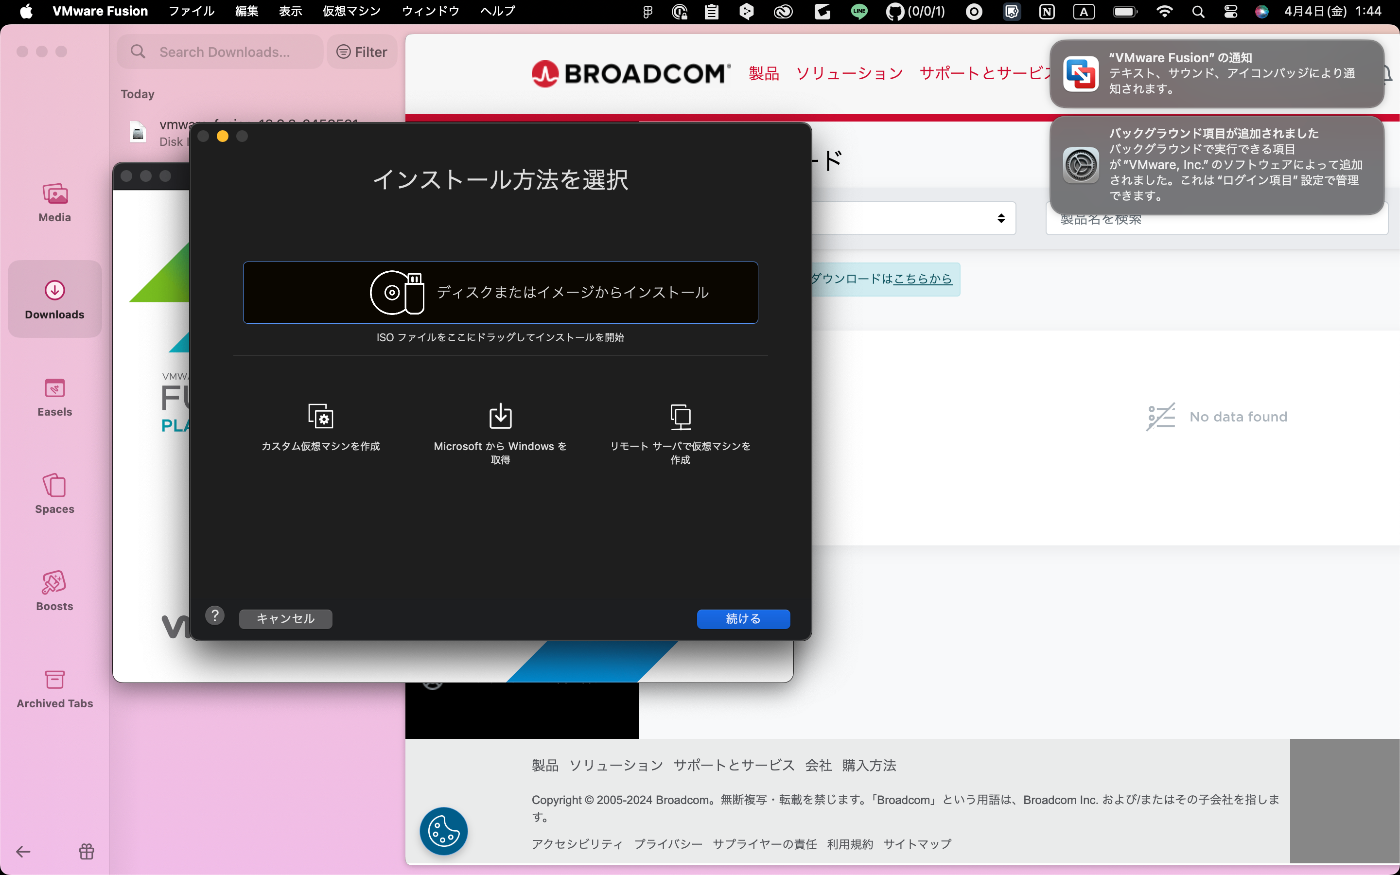This screenshot has width=1400, height=875.
Task: Click the clipboard menu bar icon
Action: [x=711, y=11]
